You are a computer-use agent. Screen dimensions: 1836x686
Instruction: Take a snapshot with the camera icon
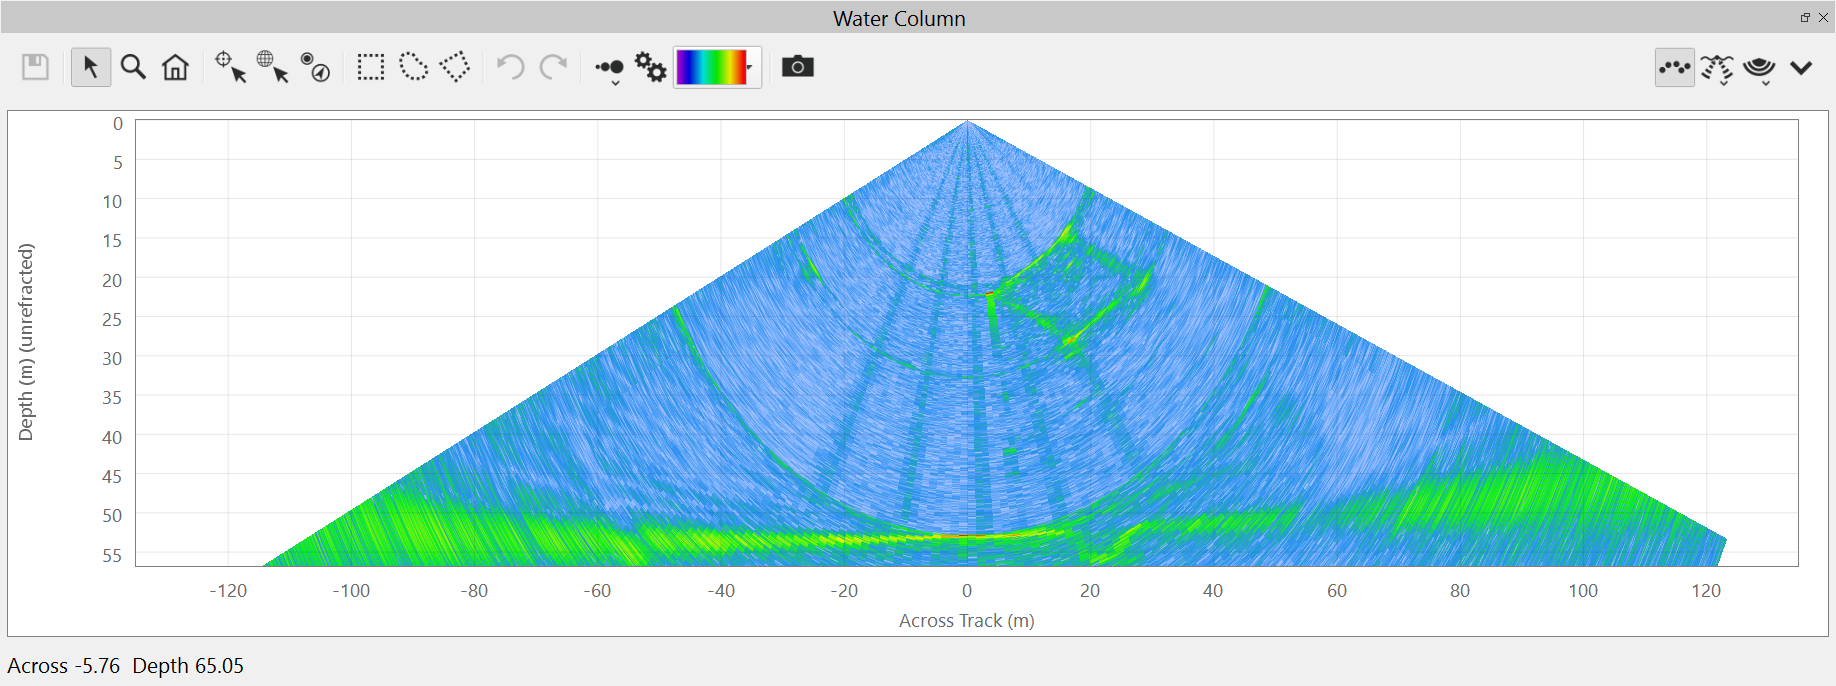point(797,67)
